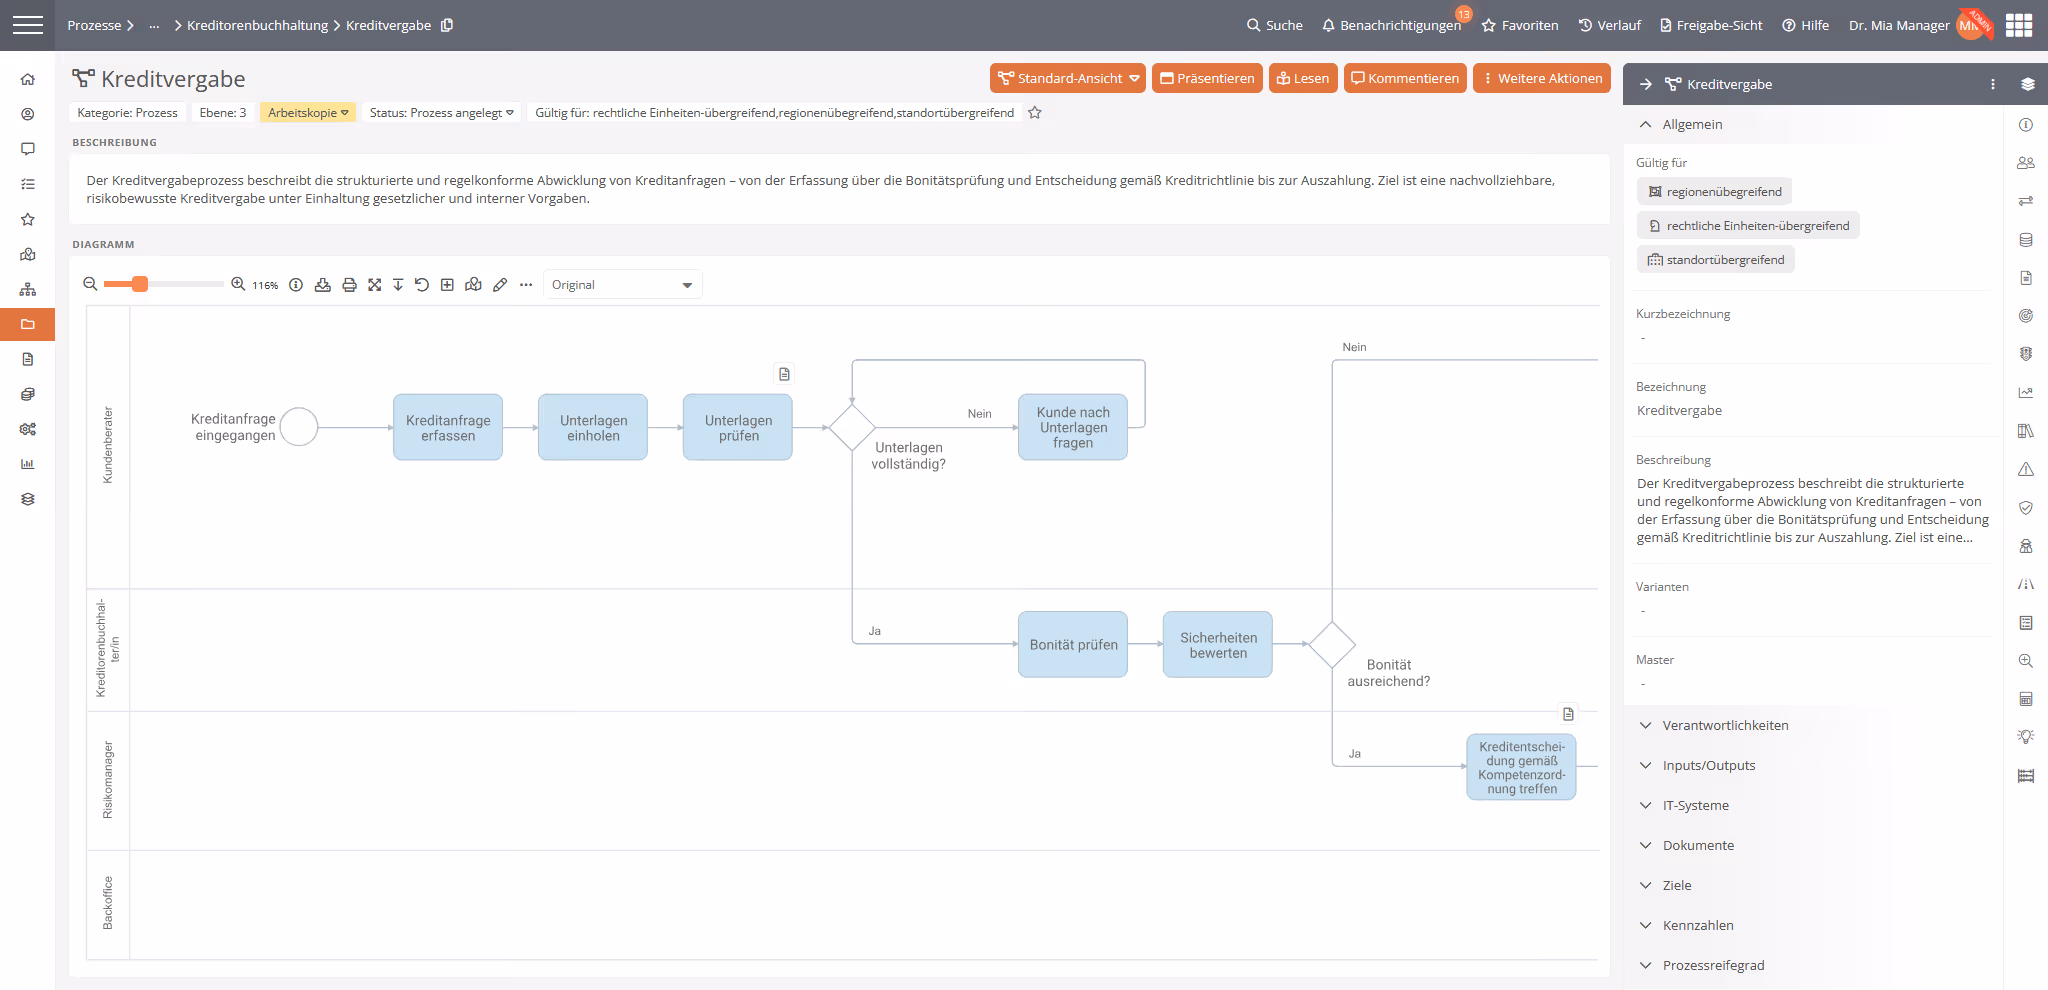Open the panel three-dot options menu
Viewport: 2048px width, 990px height.
click(x=1993, y=84)
